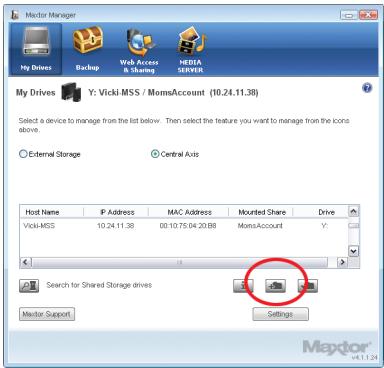The height and width of the screenshot is (368, 384).
Task: Open the Media Server section
Action: [x=190, y=50]
